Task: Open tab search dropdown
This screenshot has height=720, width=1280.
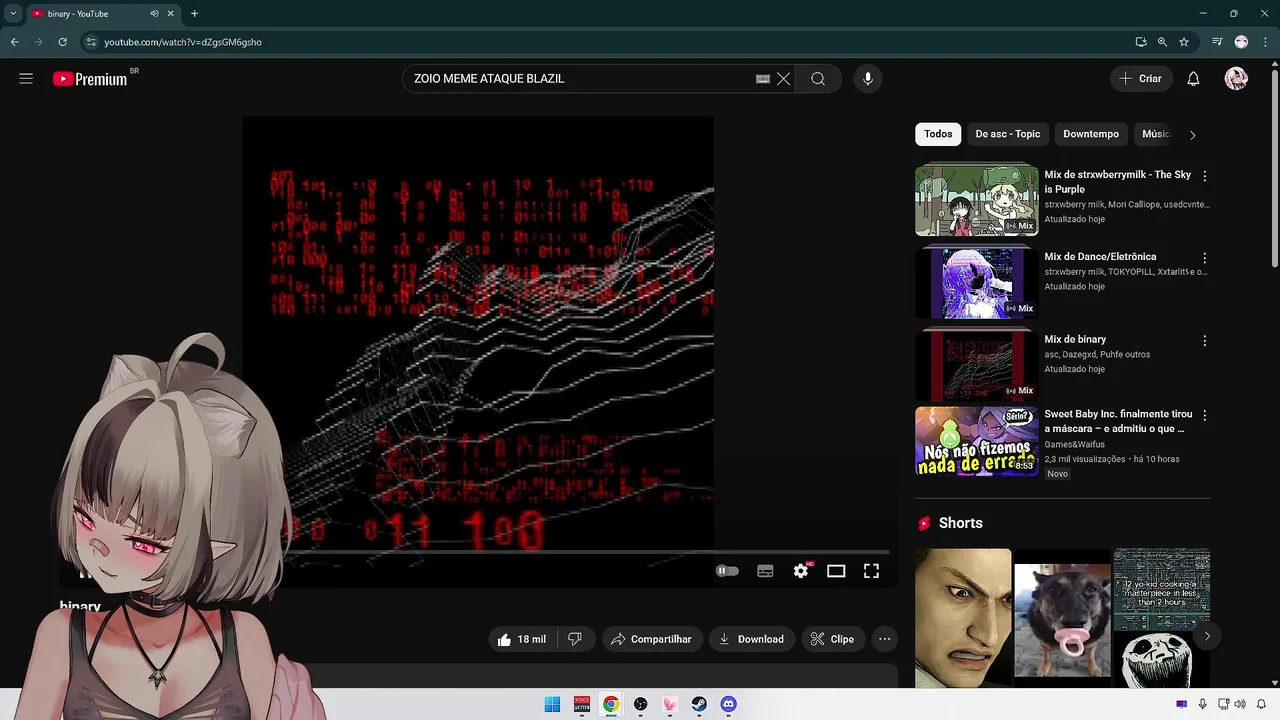Action: point(13,14)
